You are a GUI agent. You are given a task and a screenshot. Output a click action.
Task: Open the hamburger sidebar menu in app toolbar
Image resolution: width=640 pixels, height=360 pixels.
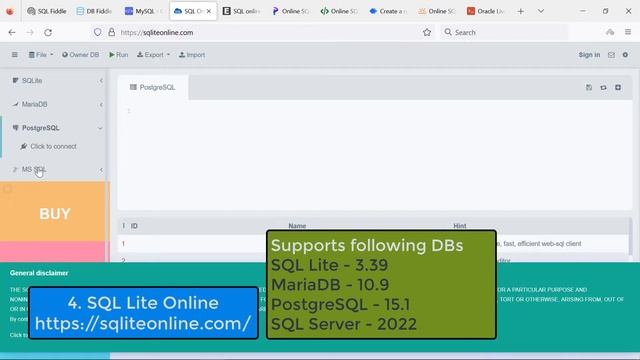(x=15, y=55)
